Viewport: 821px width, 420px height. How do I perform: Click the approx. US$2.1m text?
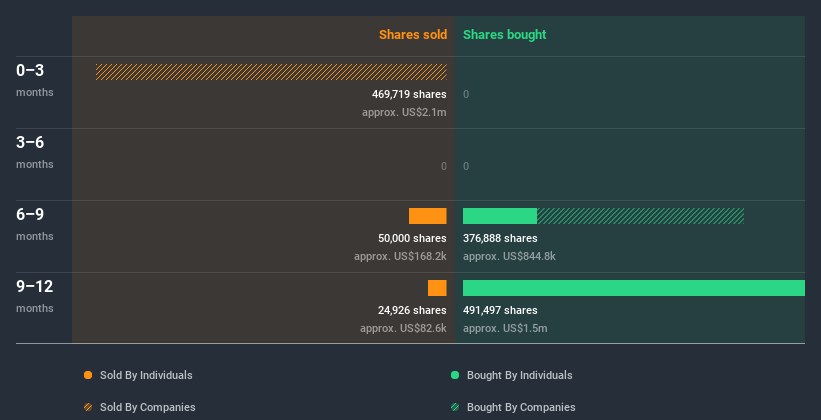coord(404,112)
